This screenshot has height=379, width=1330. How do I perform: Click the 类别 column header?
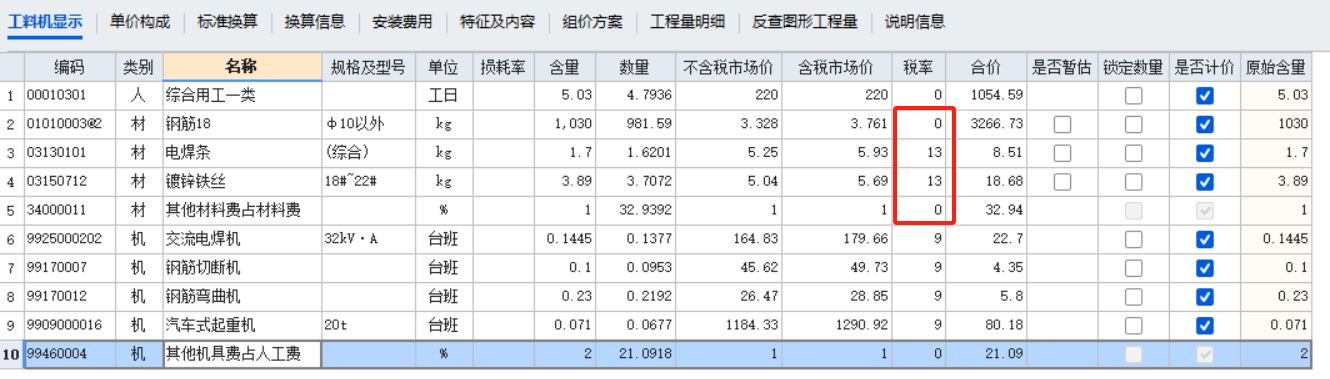138,67
